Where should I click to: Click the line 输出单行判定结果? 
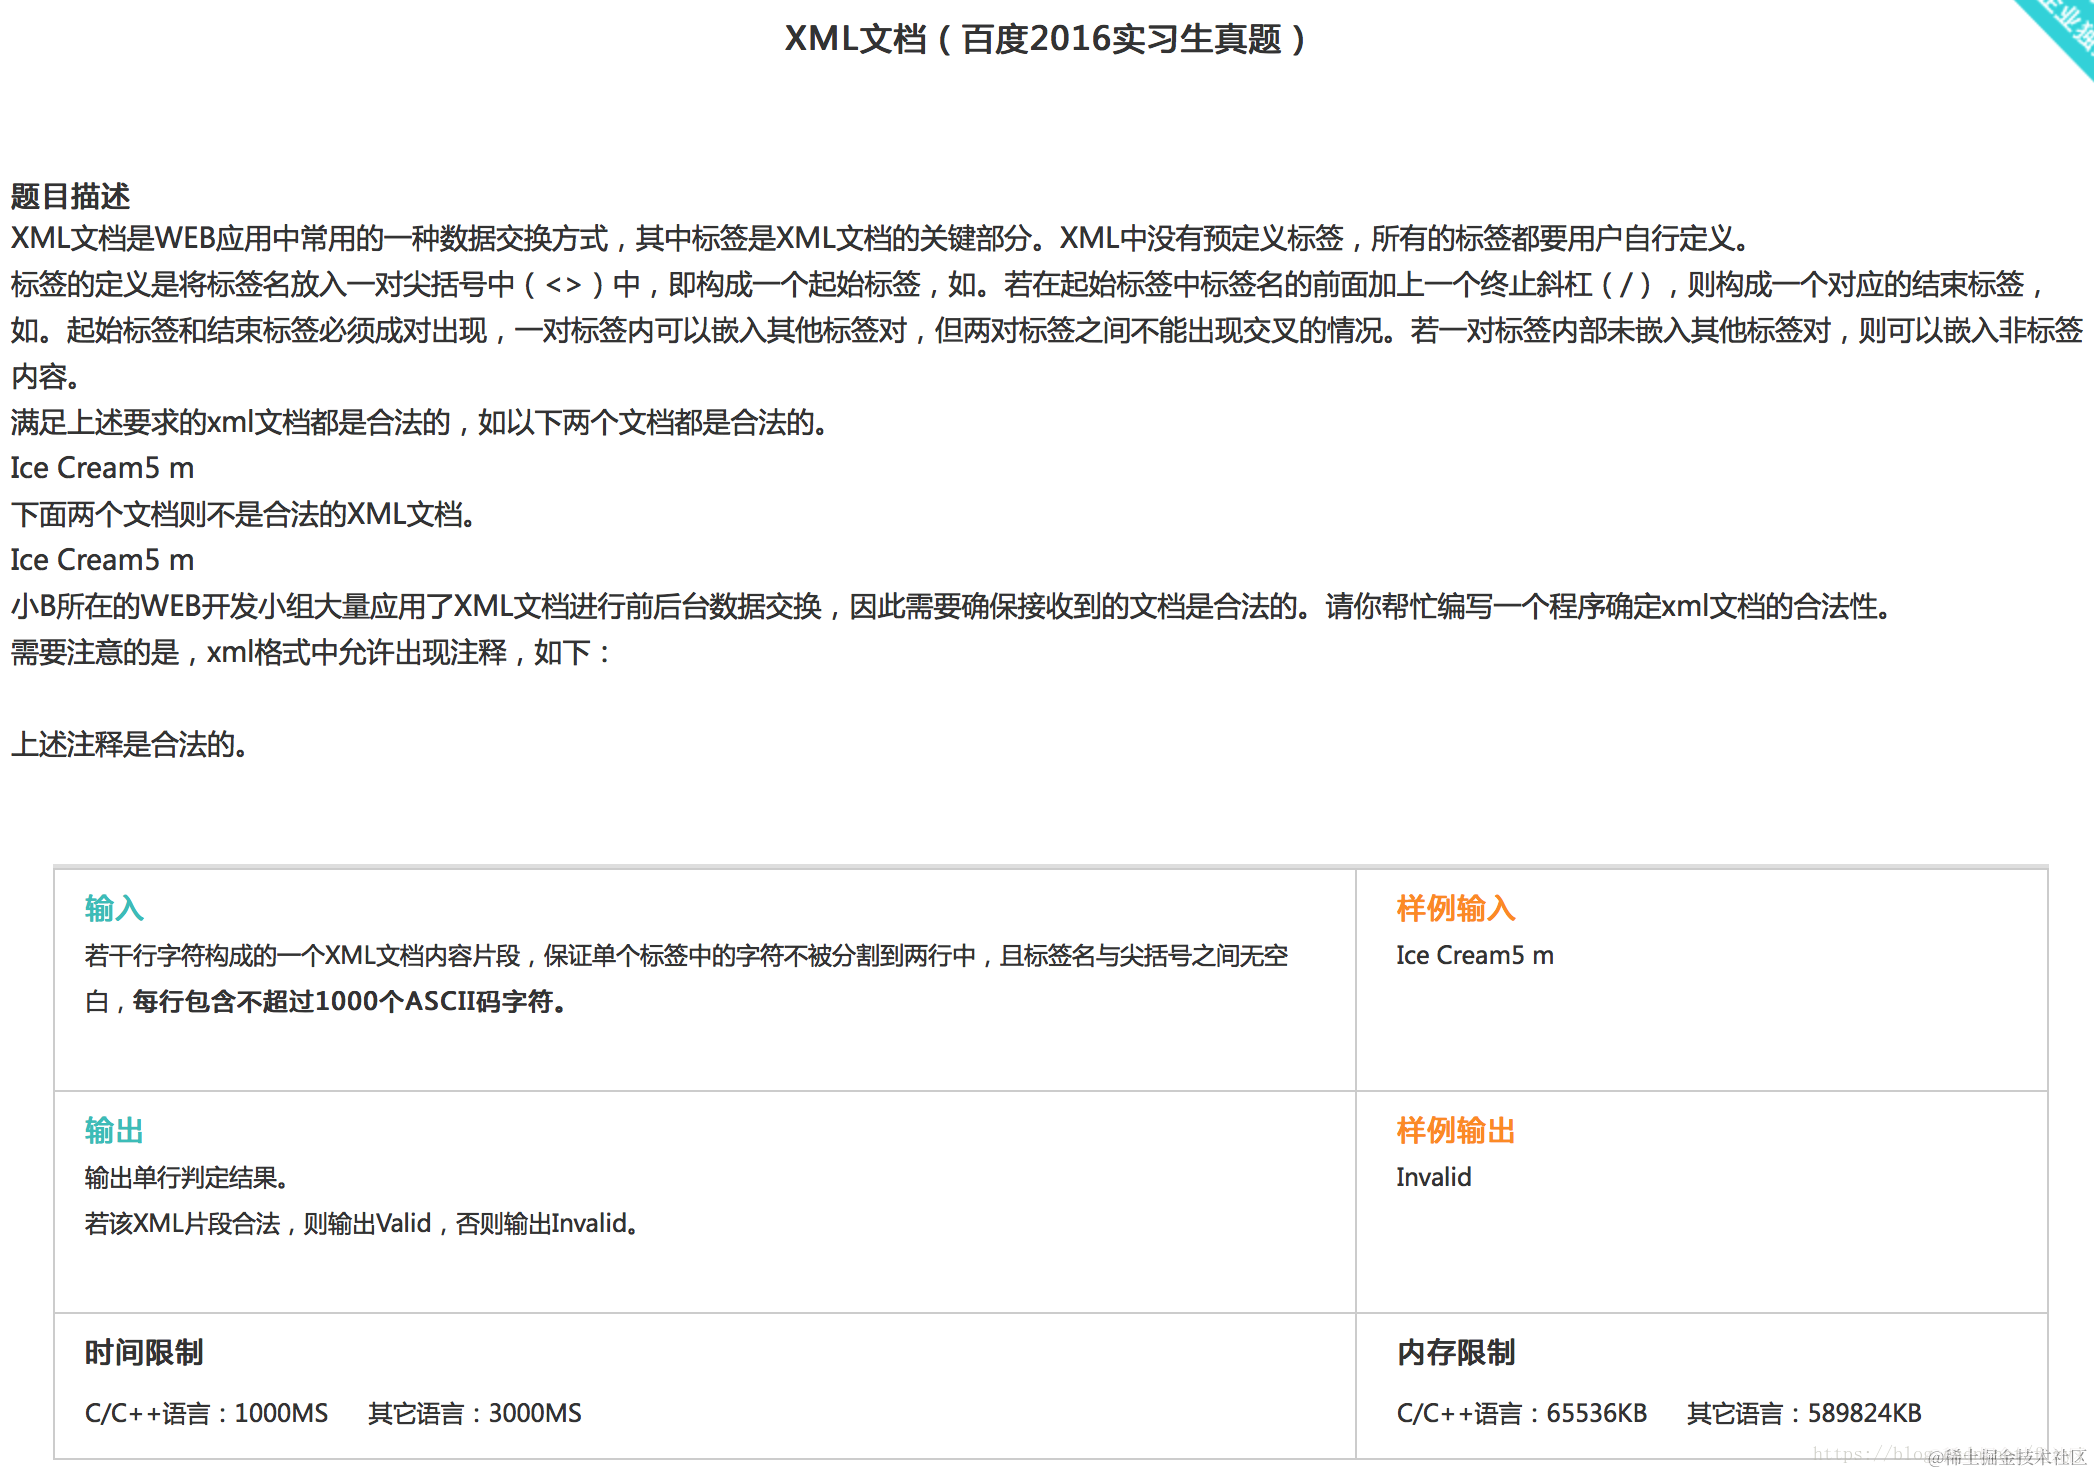tap(187, 1177)
